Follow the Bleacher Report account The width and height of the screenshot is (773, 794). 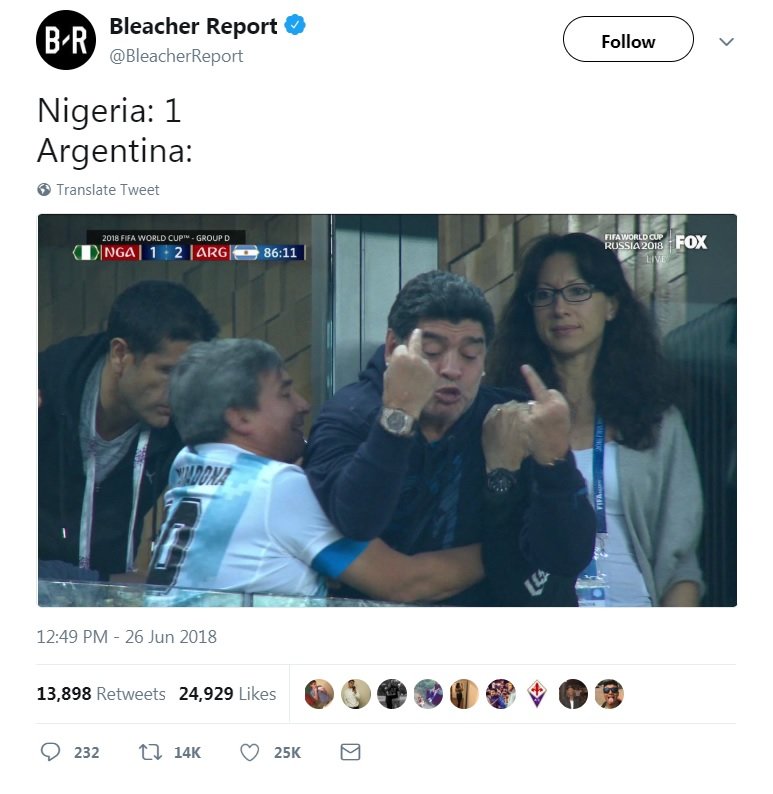pyautogui.click(x=628, y=39)
